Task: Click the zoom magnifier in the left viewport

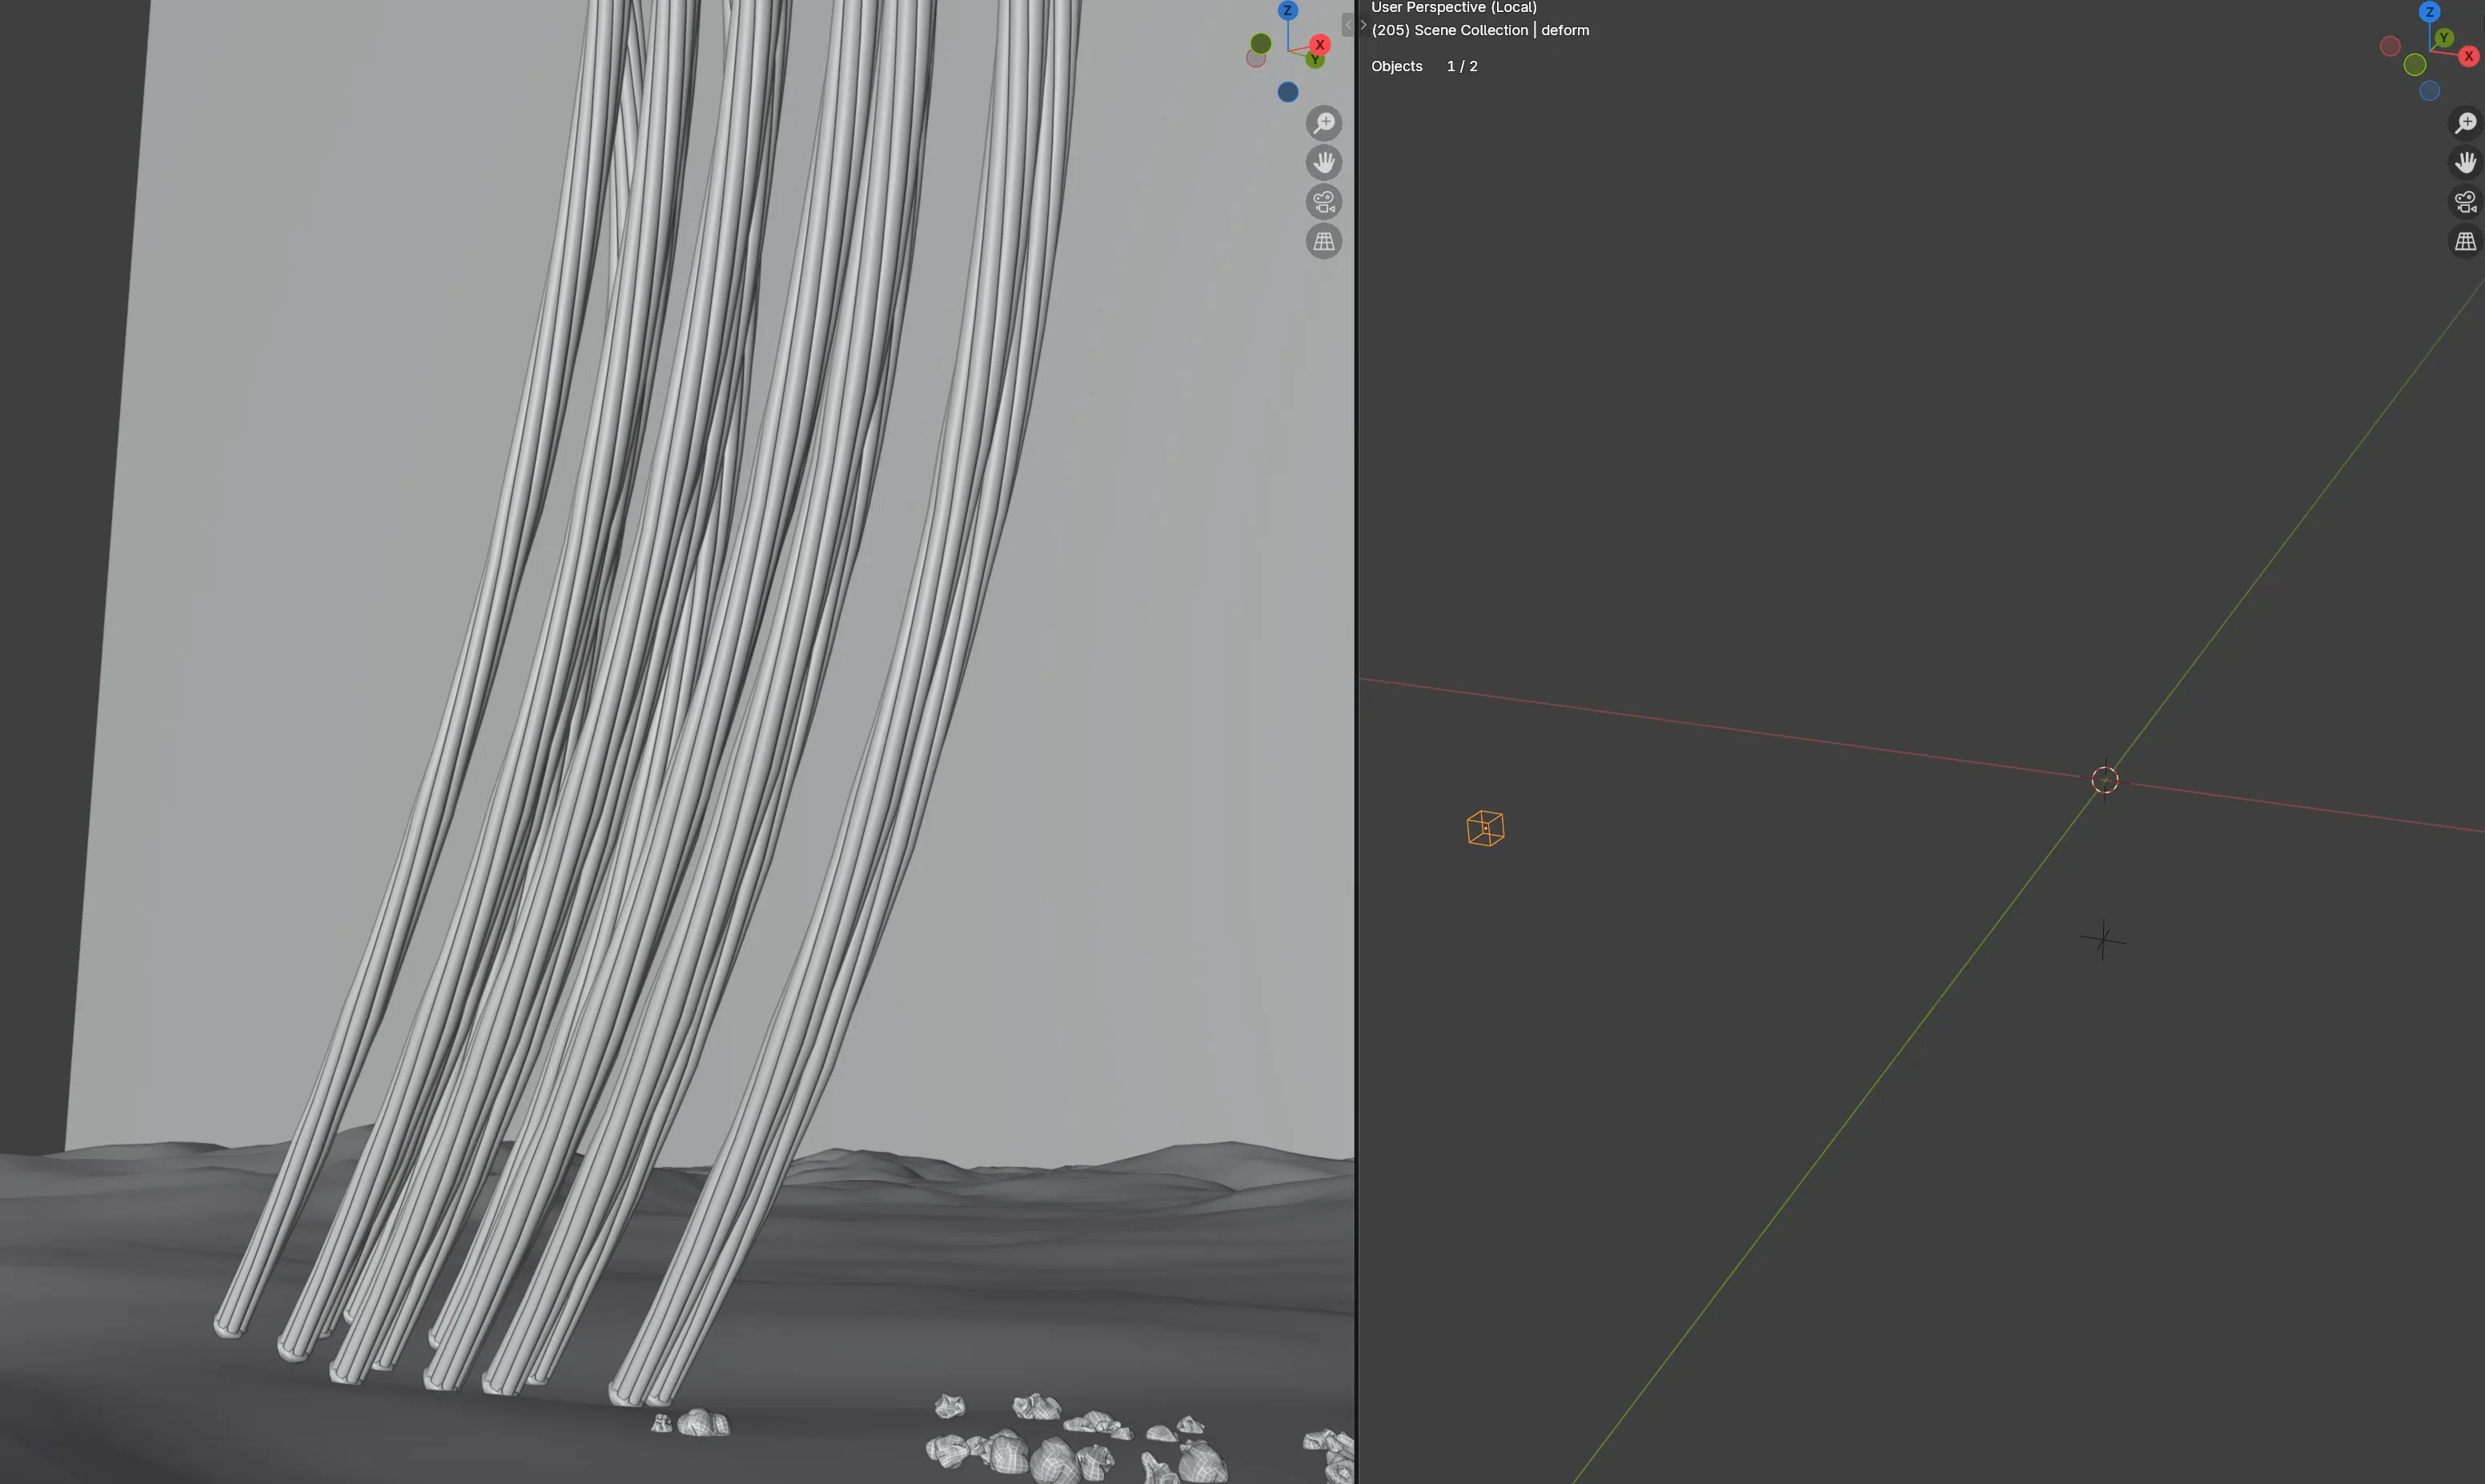Action: point(1323,123)
